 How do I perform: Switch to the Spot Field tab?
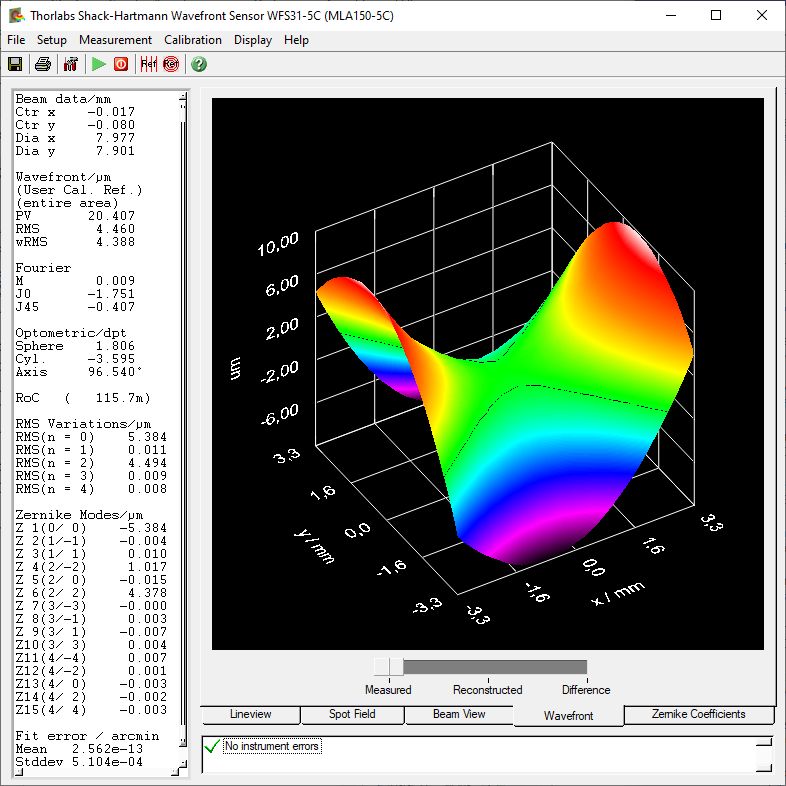(352, 715)
